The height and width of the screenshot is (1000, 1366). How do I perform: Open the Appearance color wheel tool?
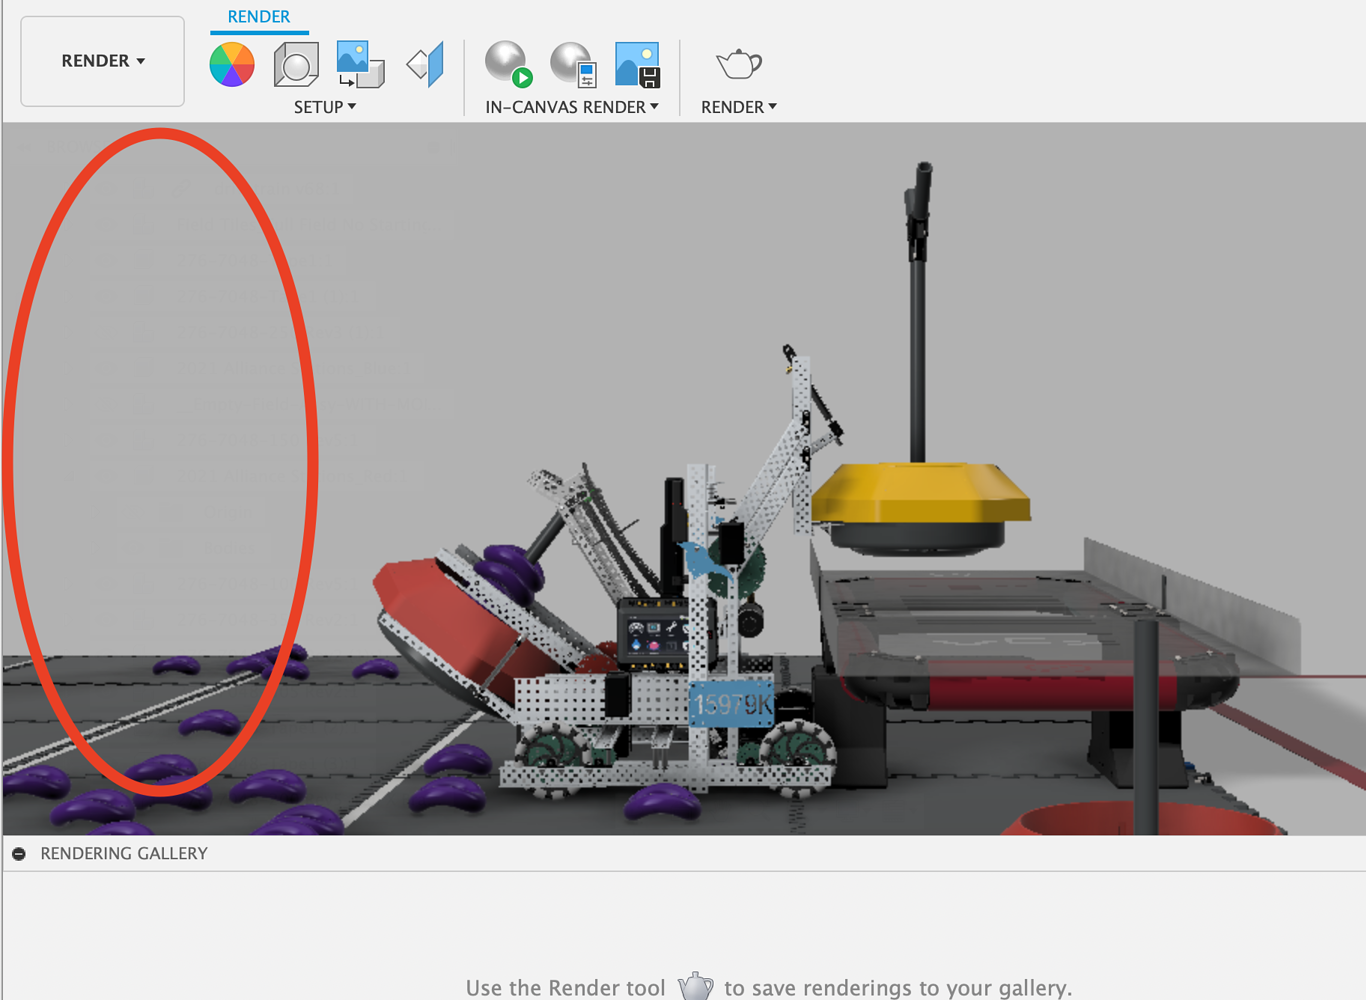[232, 65]
